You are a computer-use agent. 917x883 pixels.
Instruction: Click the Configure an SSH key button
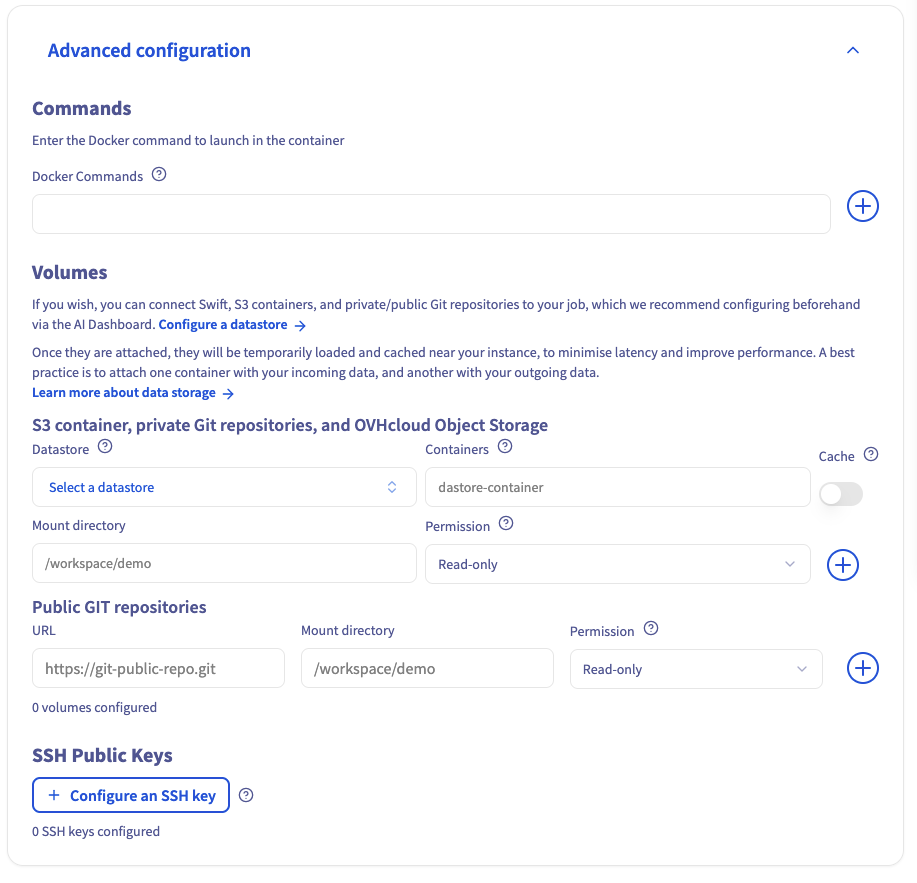131,796
